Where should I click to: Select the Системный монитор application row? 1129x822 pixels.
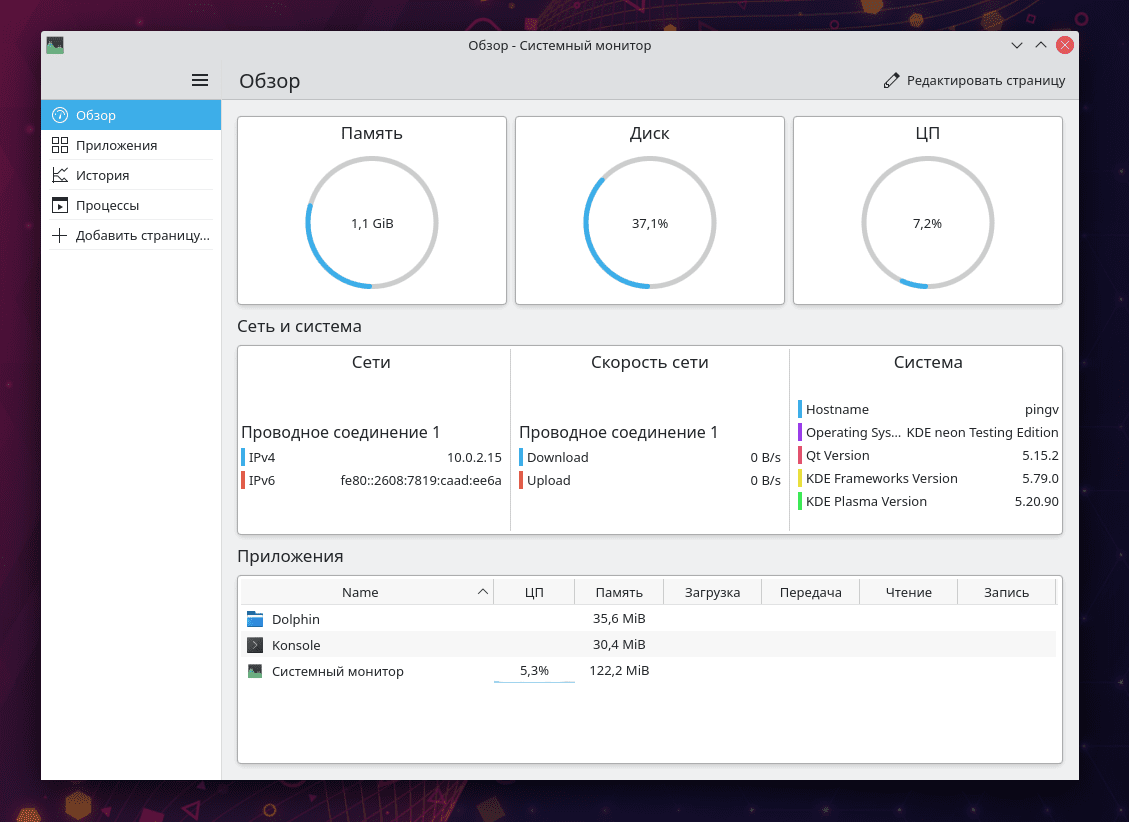(x=338, y=671)
